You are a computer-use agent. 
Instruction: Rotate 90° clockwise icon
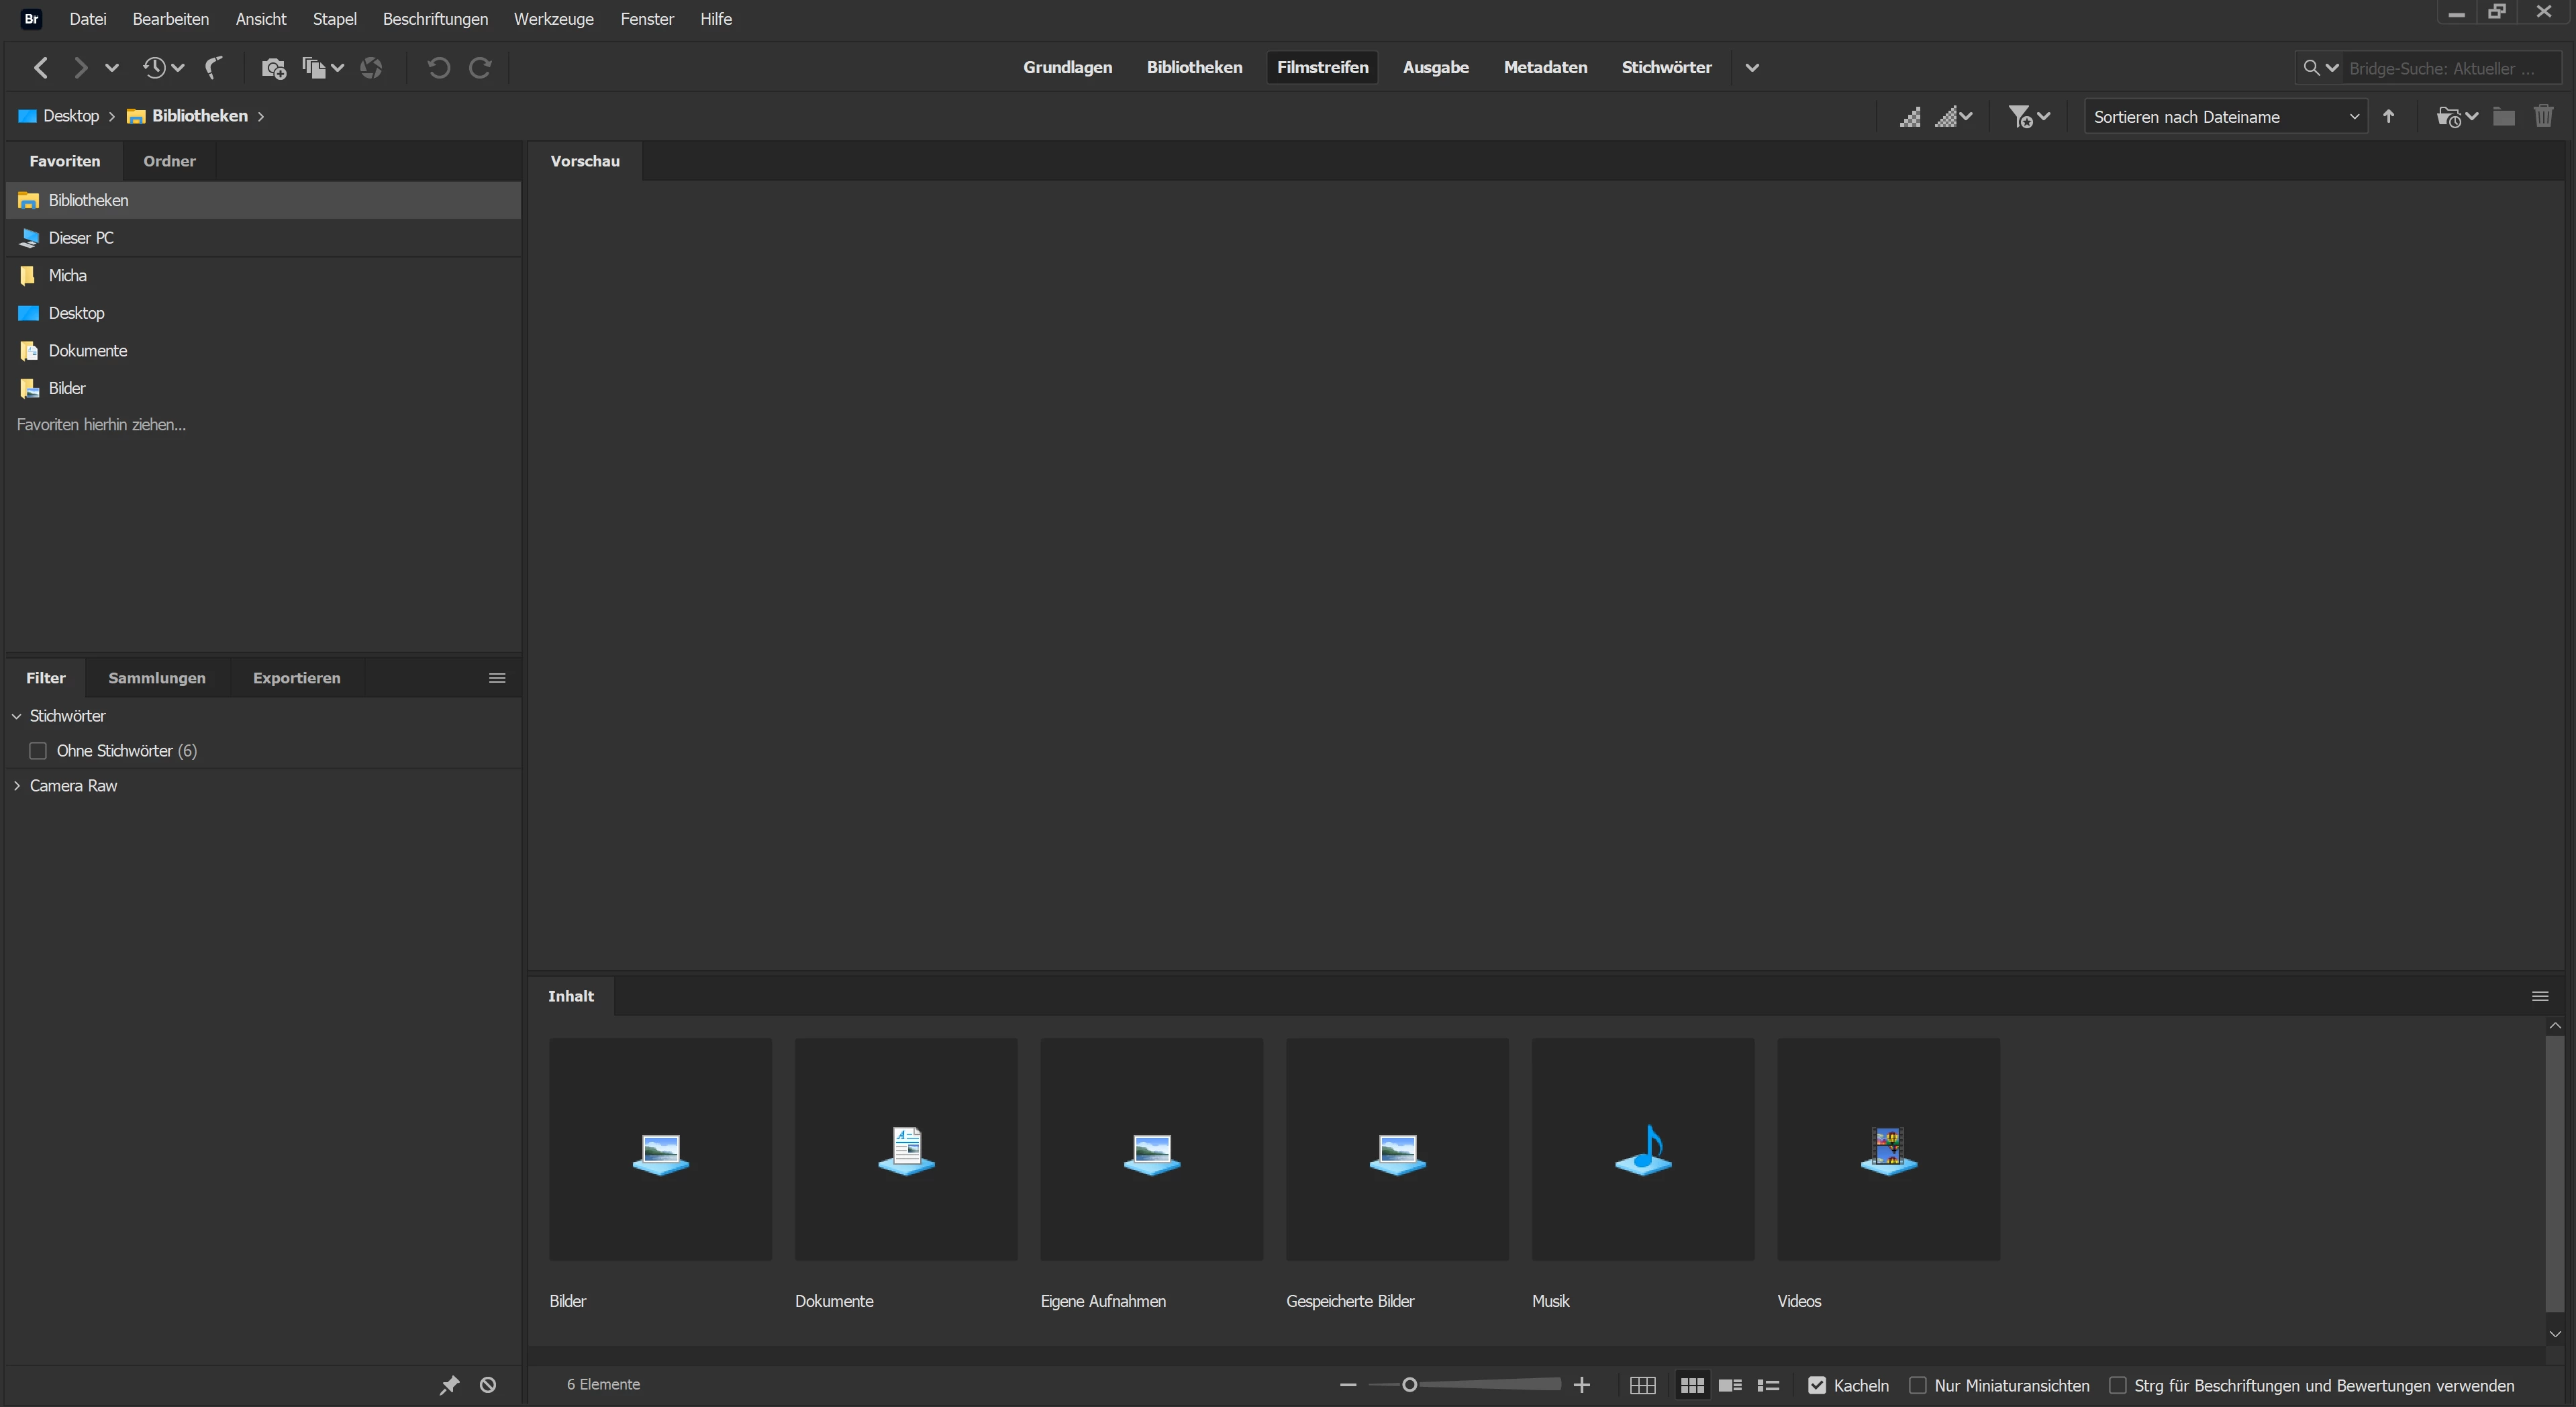[x=480, y=68]
